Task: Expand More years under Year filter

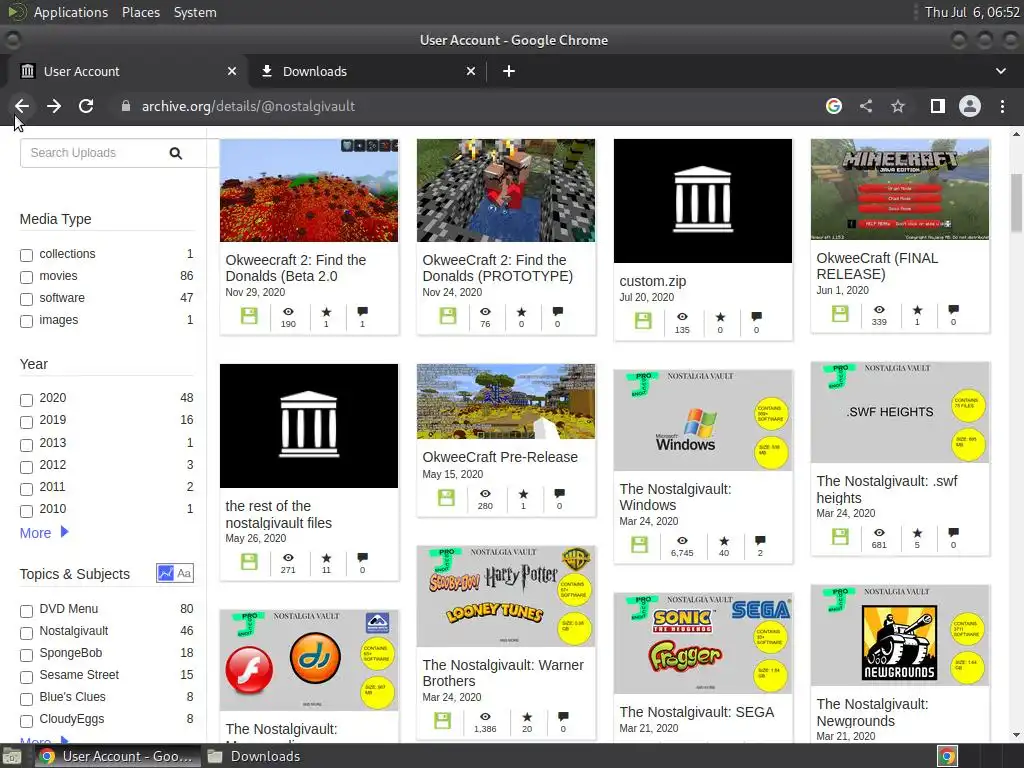Action: 44,533
